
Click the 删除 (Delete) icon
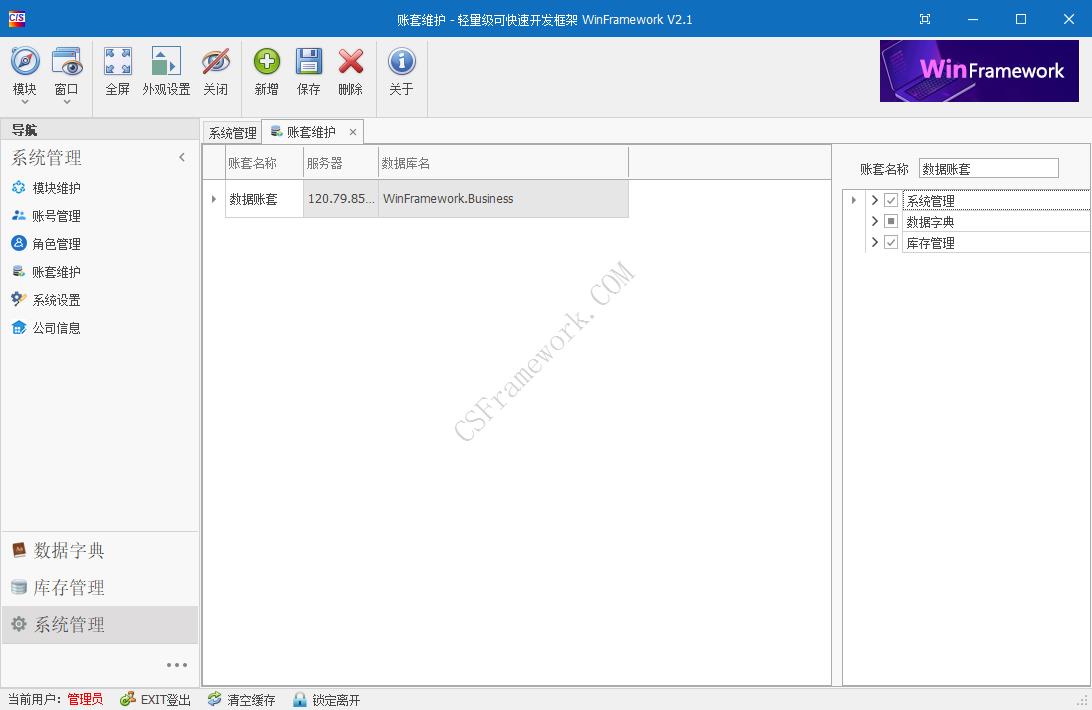(351, 70)
